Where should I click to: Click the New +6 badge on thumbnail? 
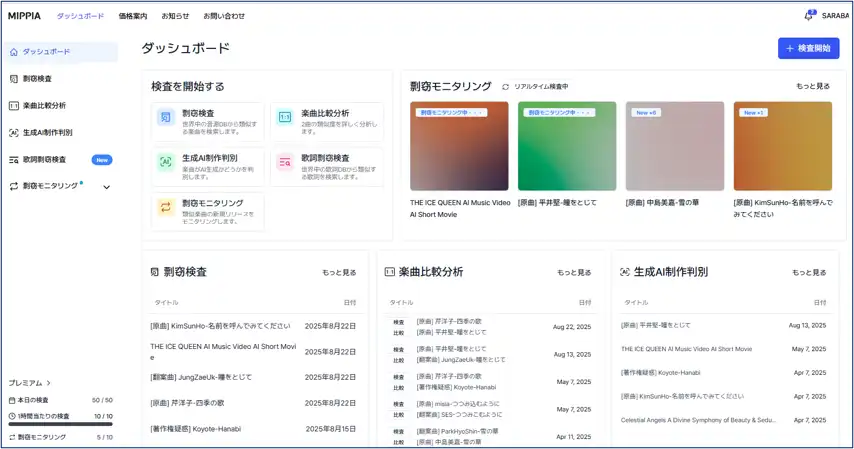pyautogui.click(x=646, y=113)
